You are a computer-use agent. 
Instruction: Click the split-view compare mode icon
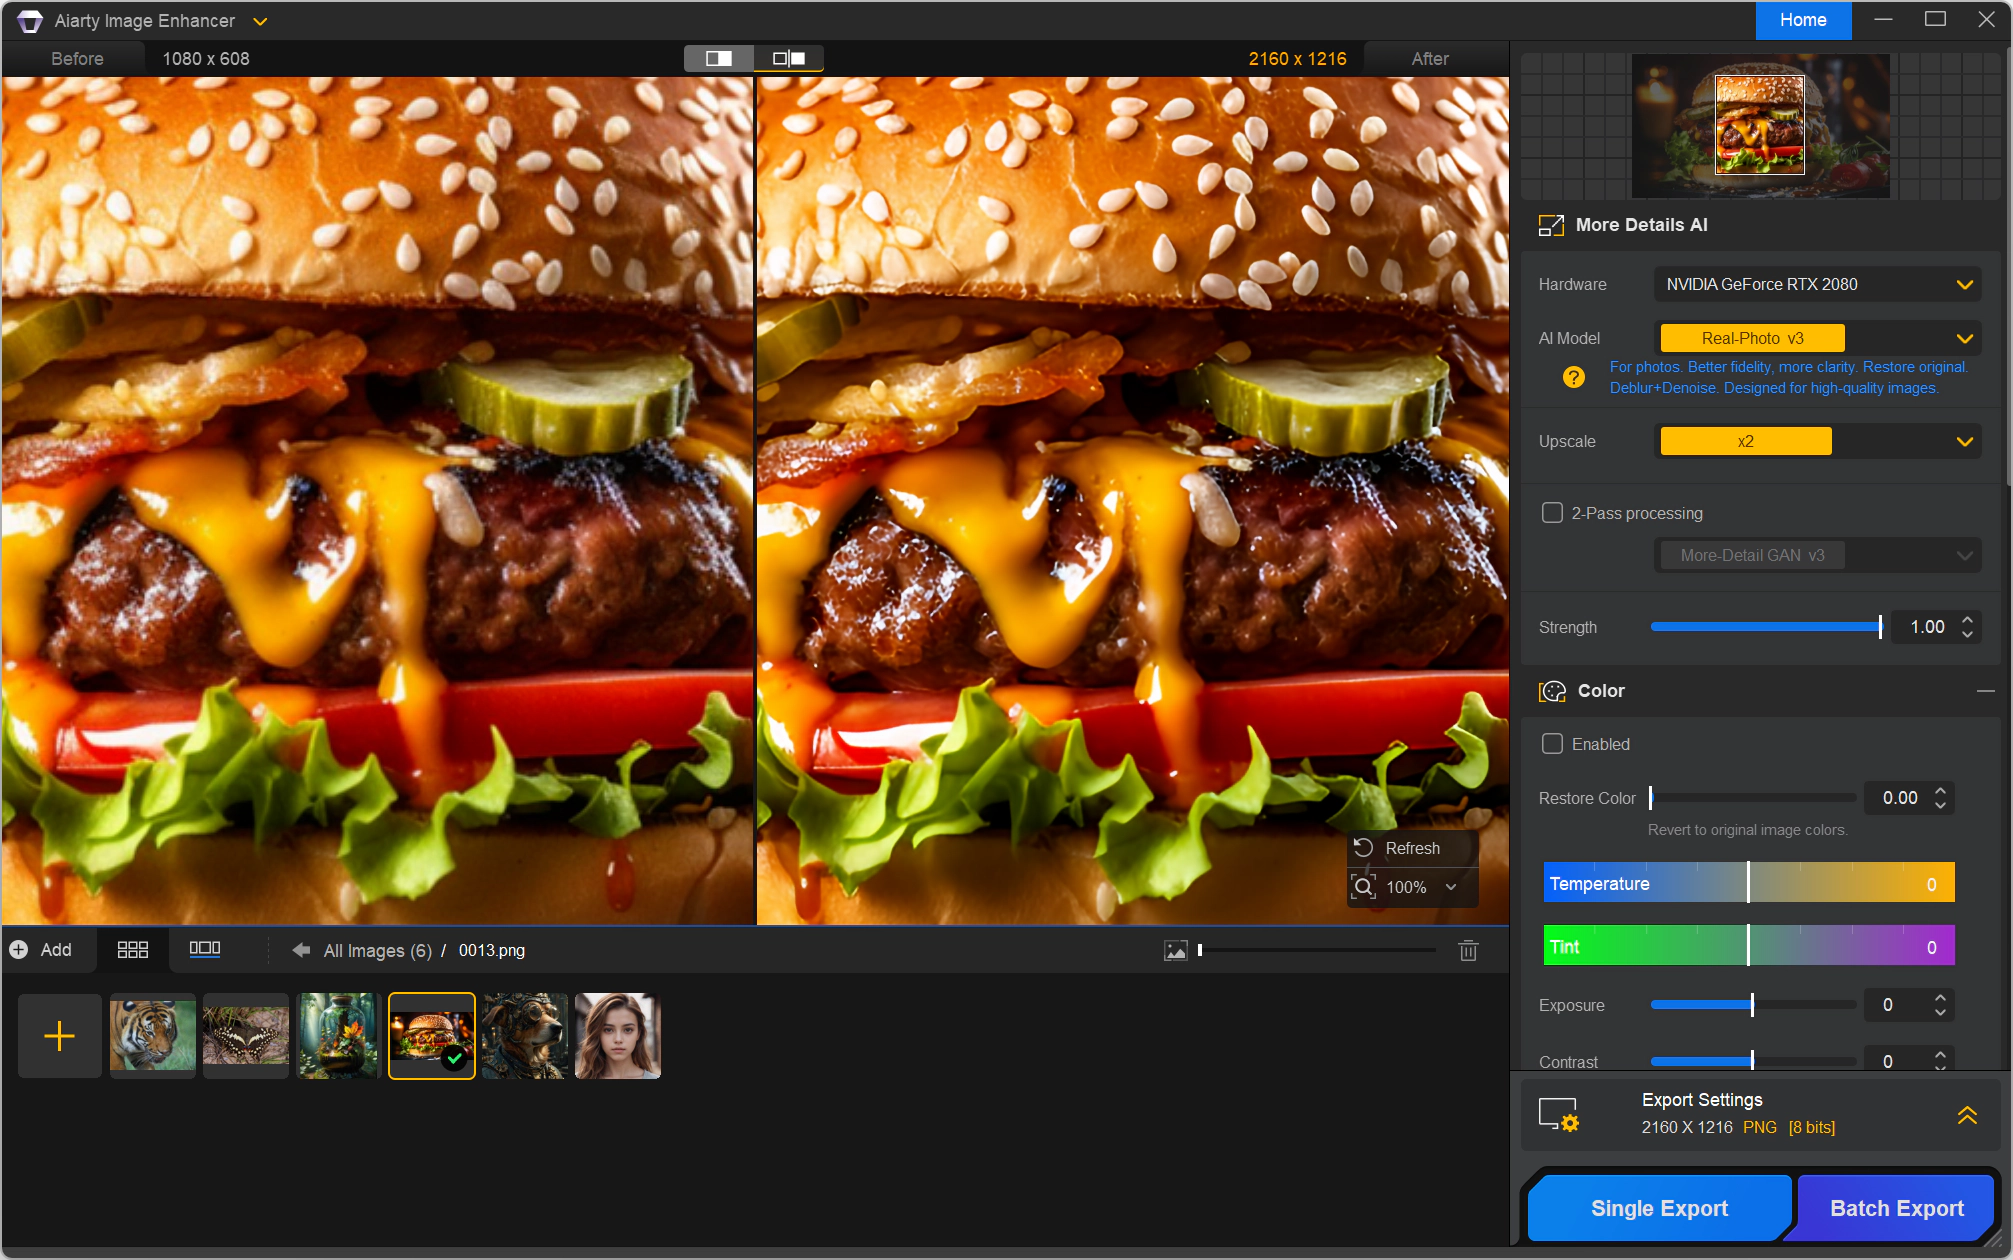pos(718,58)
